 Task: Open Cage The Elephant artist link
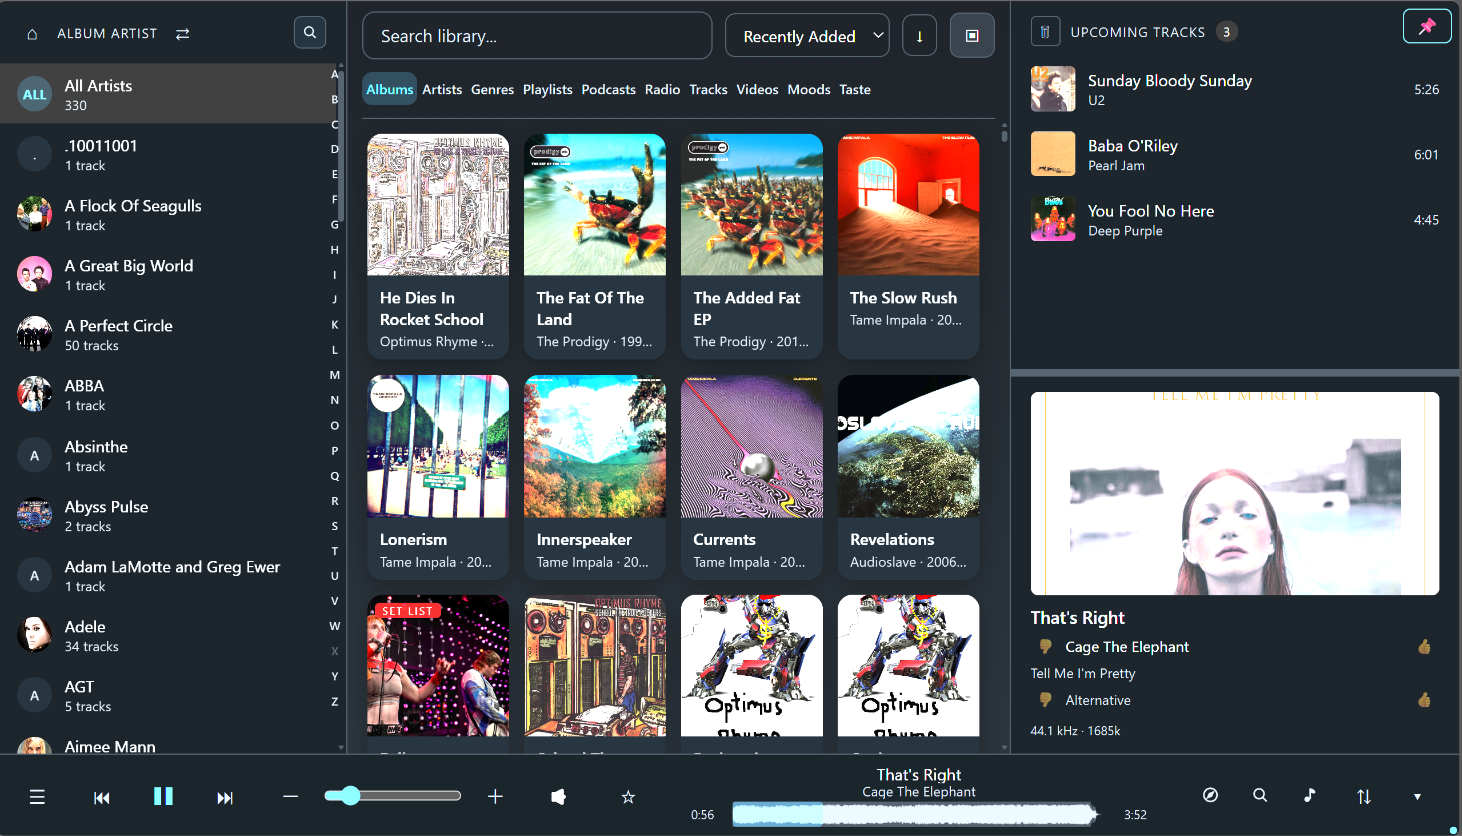[x=1127, y=647]
